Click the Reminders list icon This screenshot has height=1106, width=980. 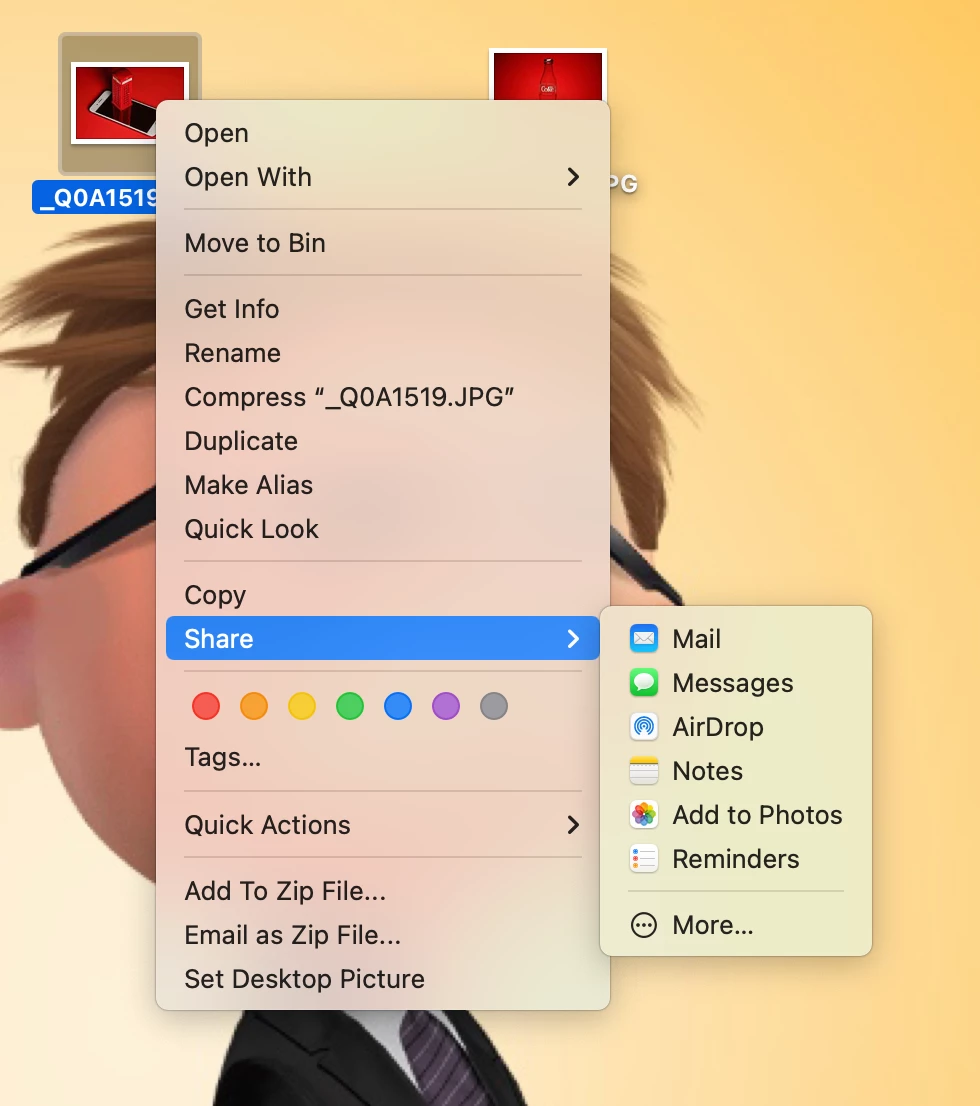[643, 858]
